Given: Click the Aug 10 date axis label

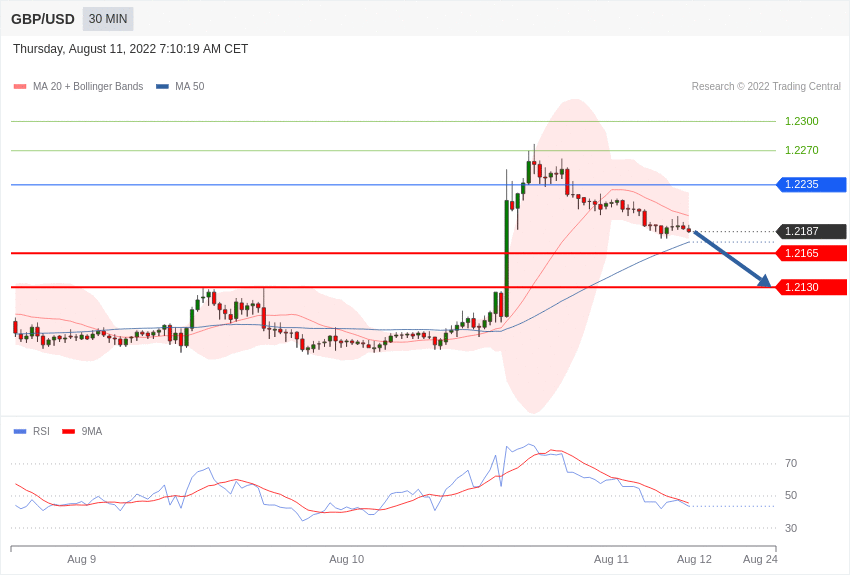Looking at the screenshot, I should (347, 559).
